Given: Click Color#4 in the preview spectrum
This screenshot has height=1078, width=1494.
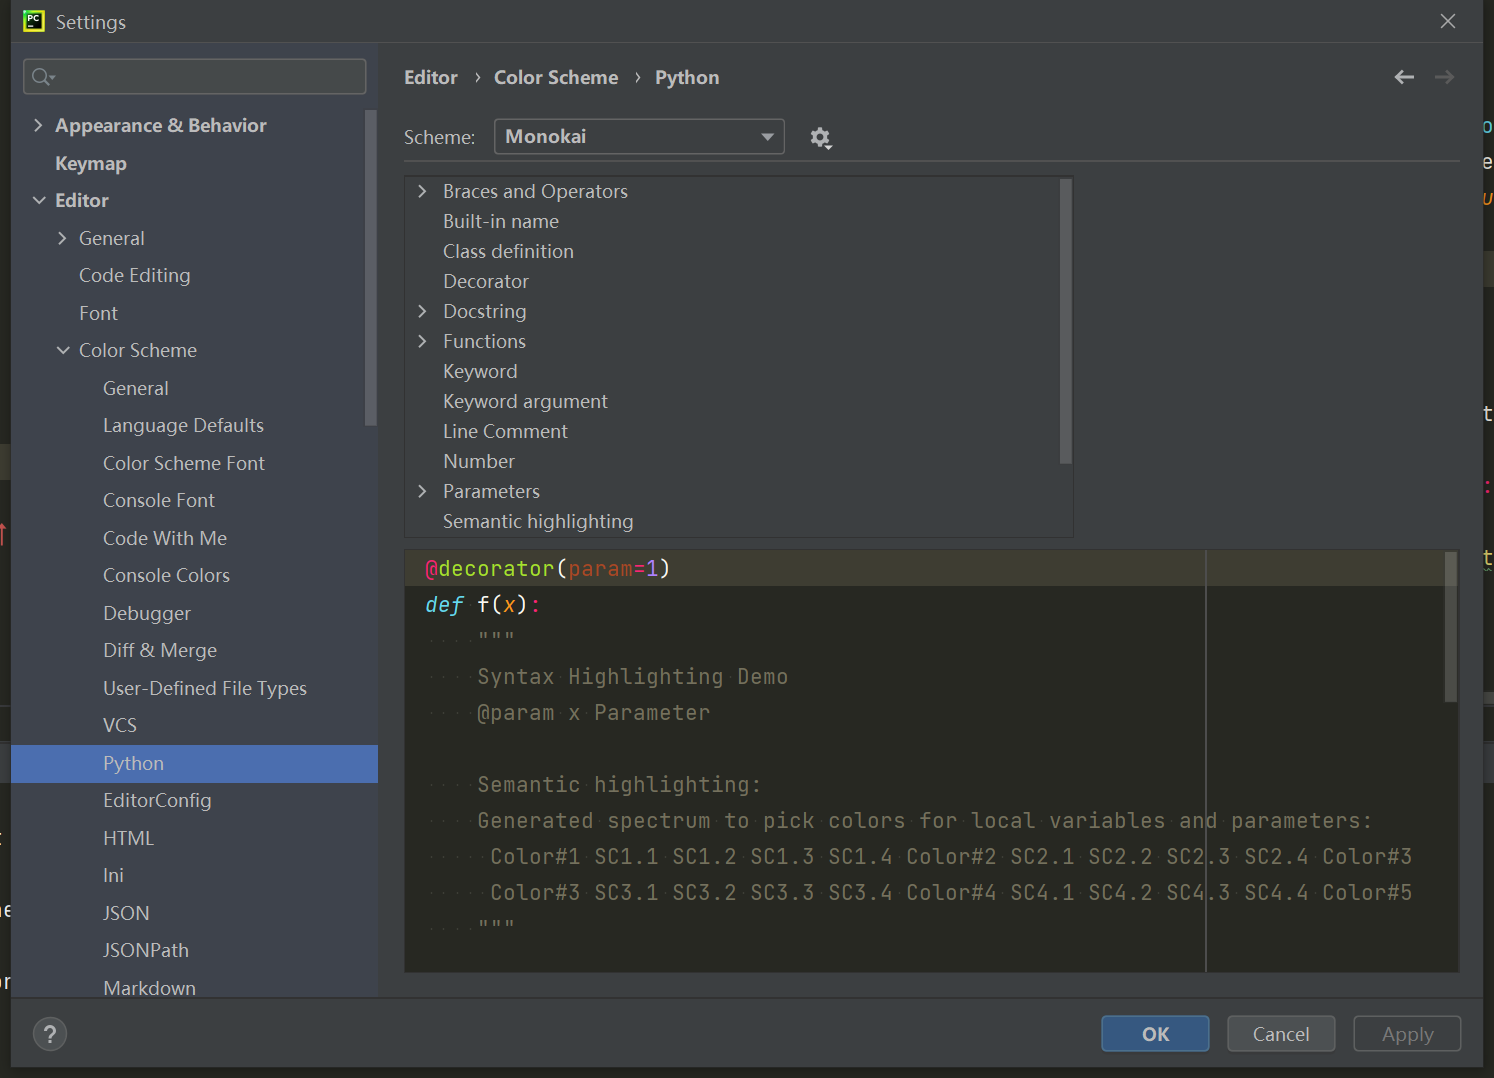Looking at the screenshot, I should tap(951, 892).
